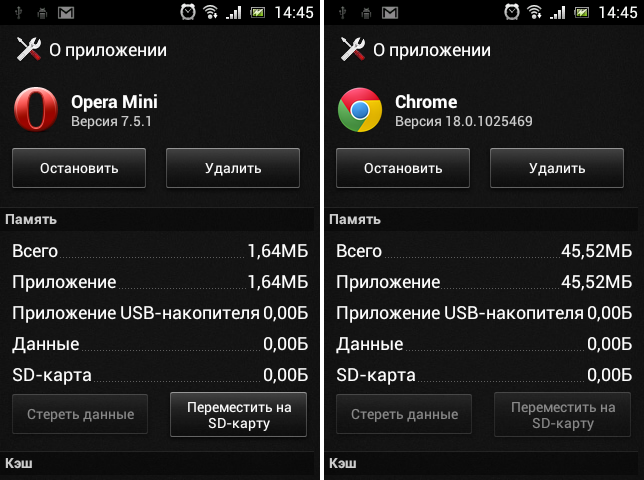Stop Chrome with Остановить button

click(x=403, y=168)
